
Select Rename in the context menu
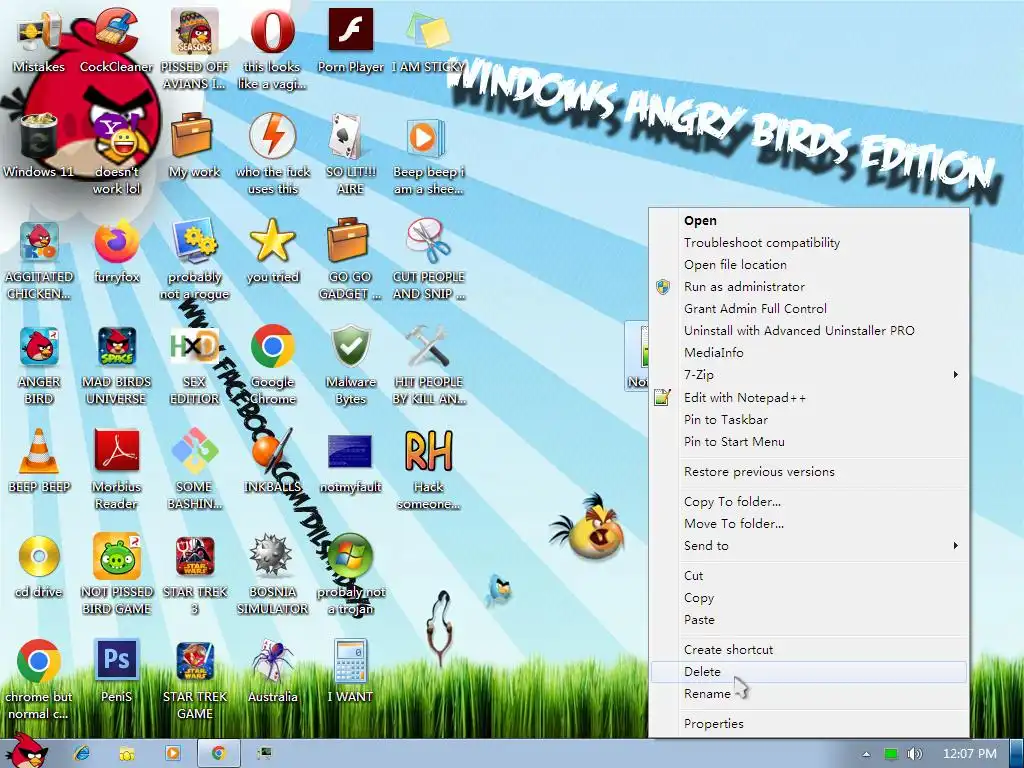tap(808, 694)
